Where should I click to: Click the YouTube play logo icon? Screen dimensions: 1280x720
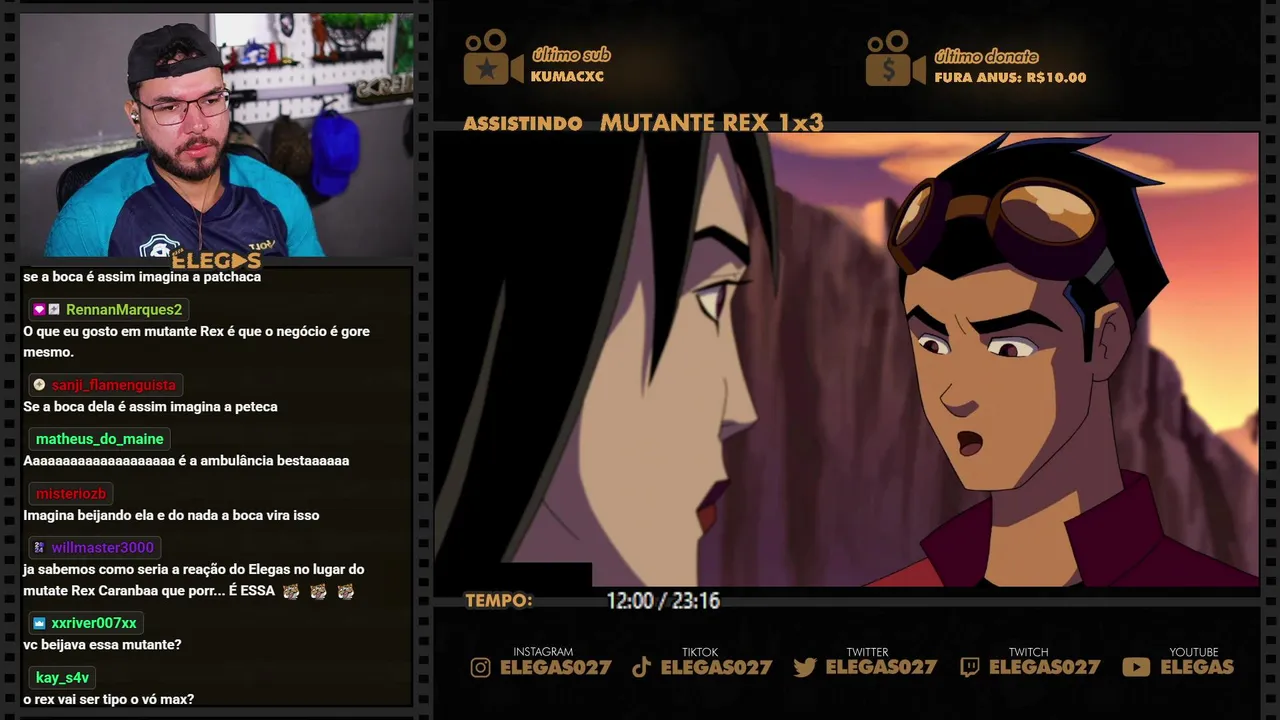1136,667
